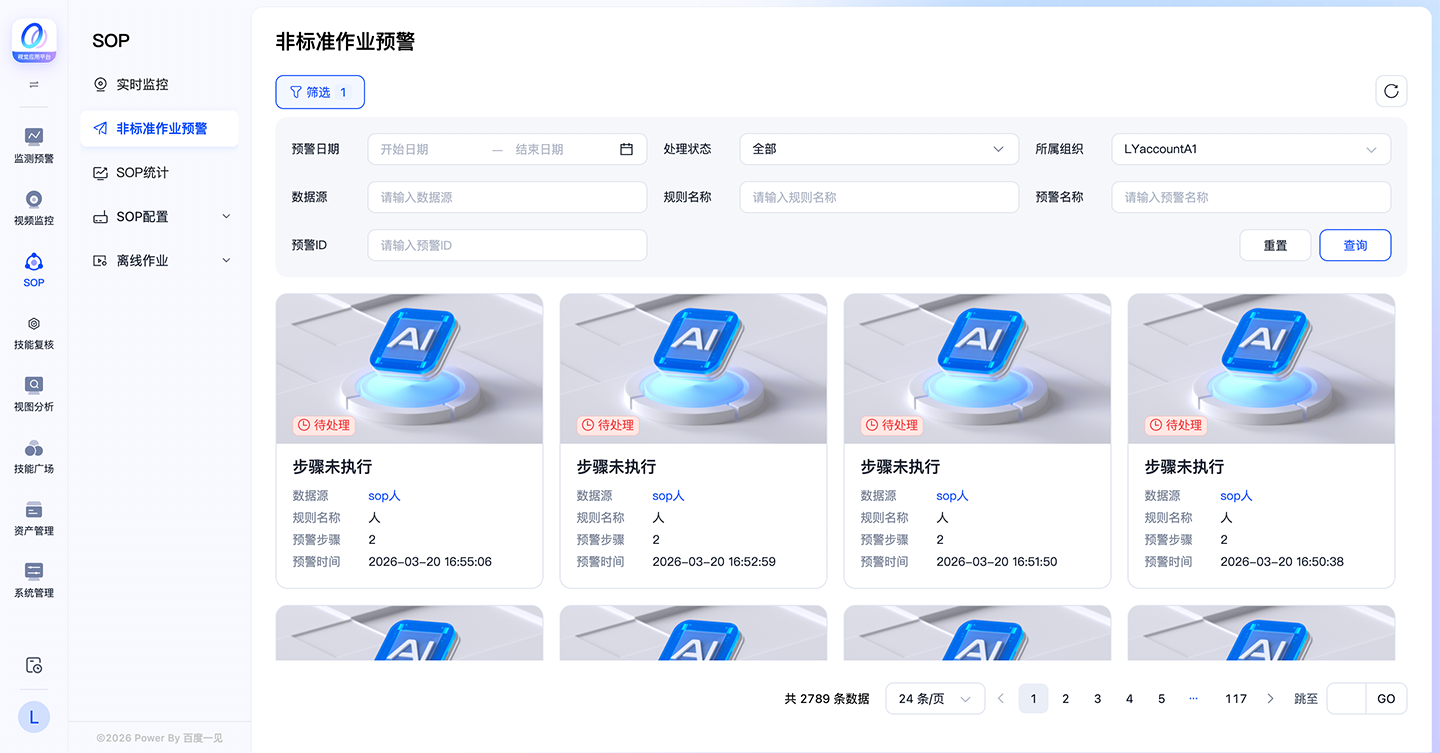Open the user avatar L menu
Viewport: 1440px width, 753px height.
tap(34, 716)
